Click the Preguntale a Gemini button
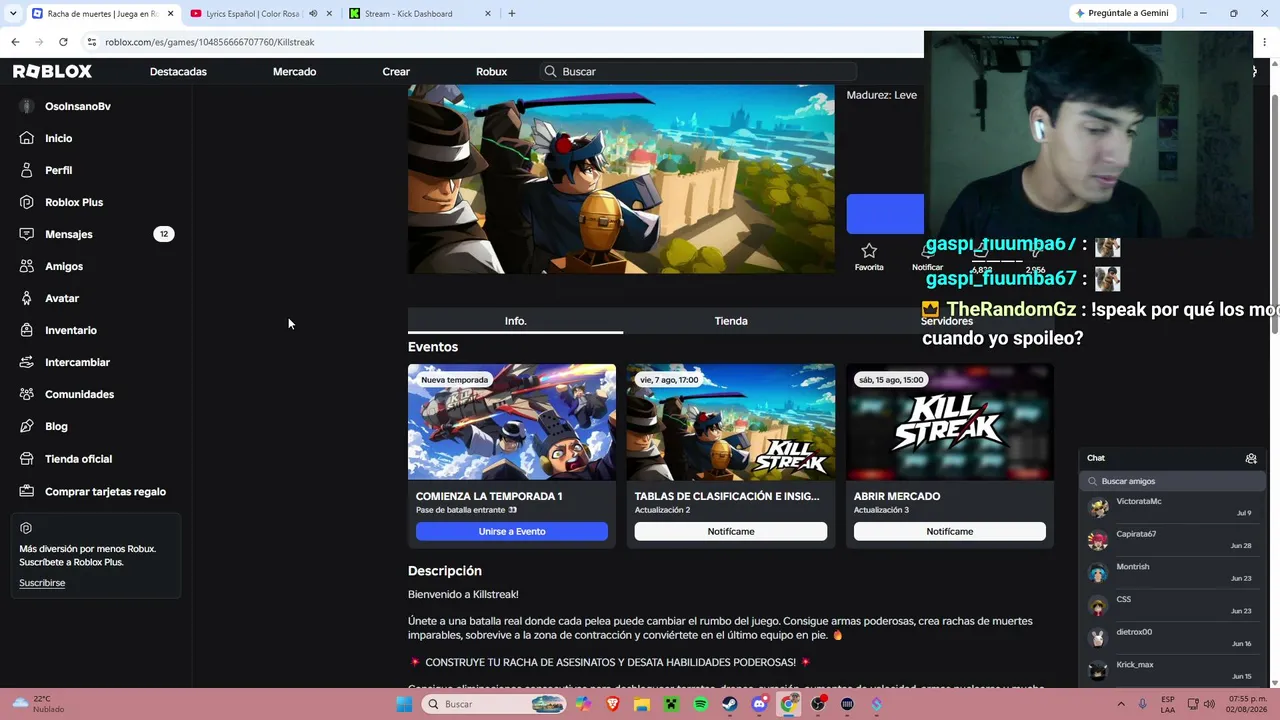The image size is (1280, 720). point(1121,13)
